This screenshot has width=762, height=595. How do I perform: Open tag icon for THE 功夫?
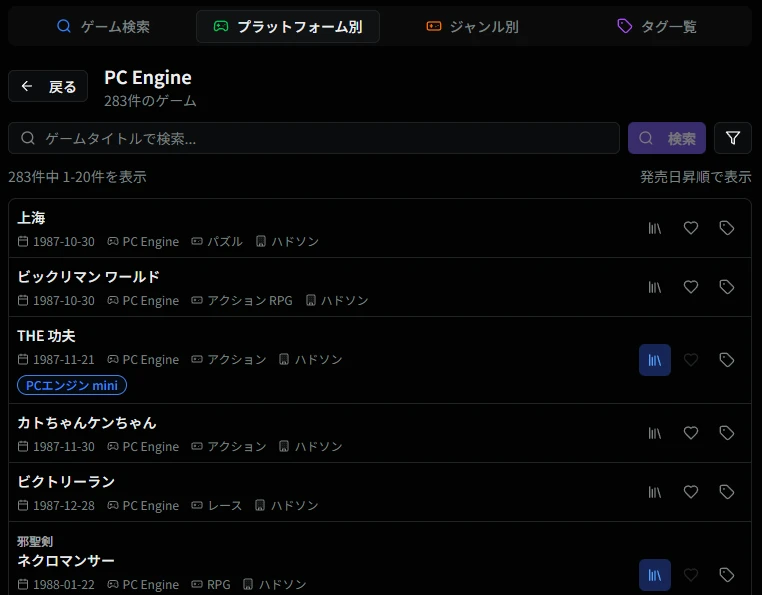[727, 360]
